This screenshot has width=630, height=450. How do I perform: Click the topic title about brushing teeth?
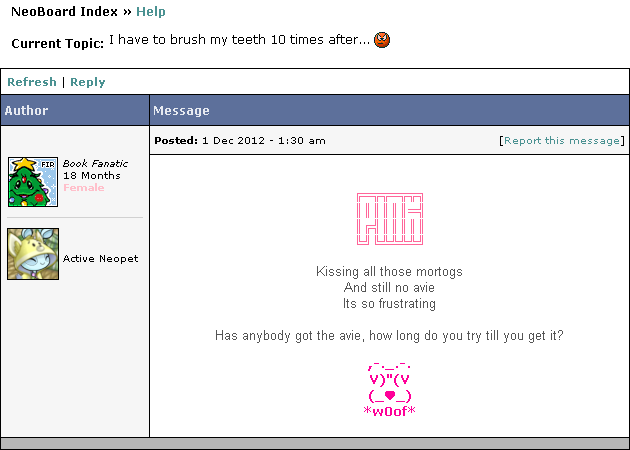coord(238,40)
